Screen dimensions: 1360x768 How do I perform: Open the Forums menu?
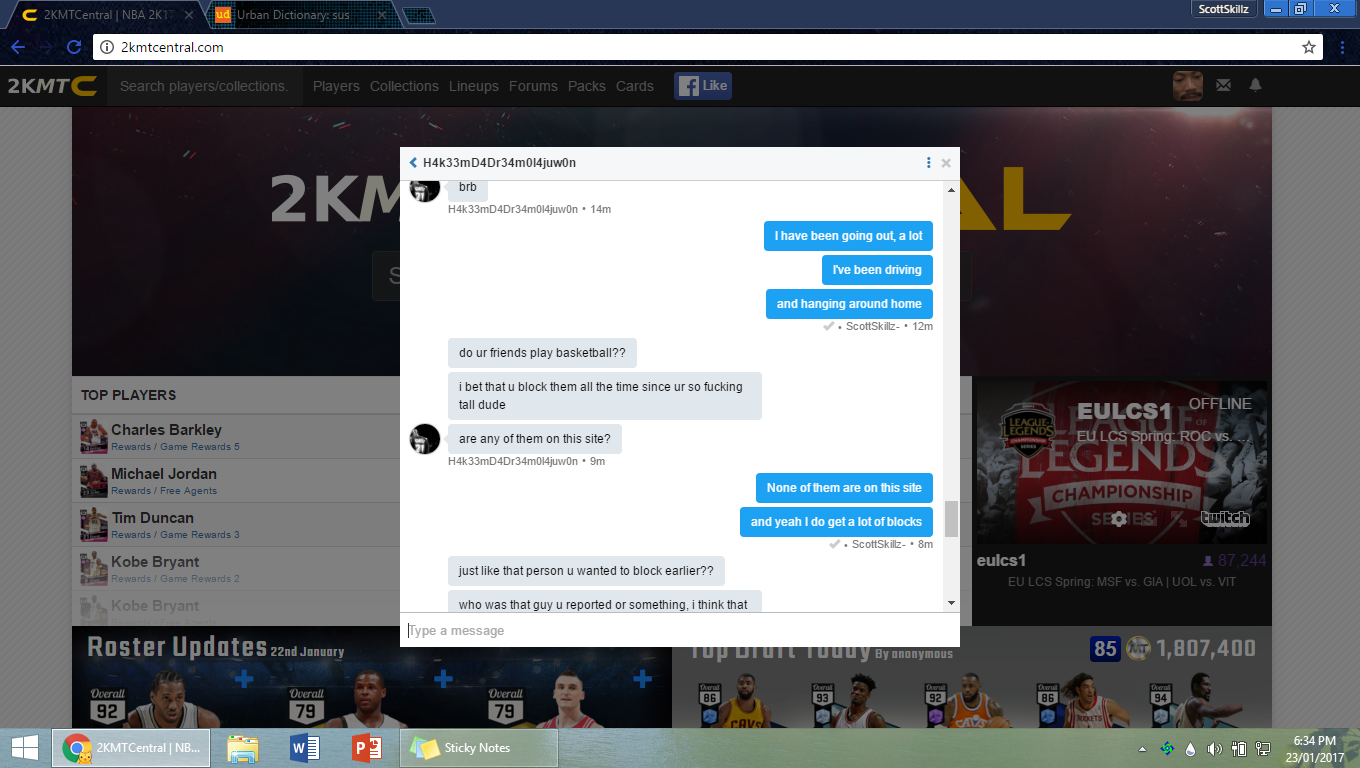coord(533,86)
